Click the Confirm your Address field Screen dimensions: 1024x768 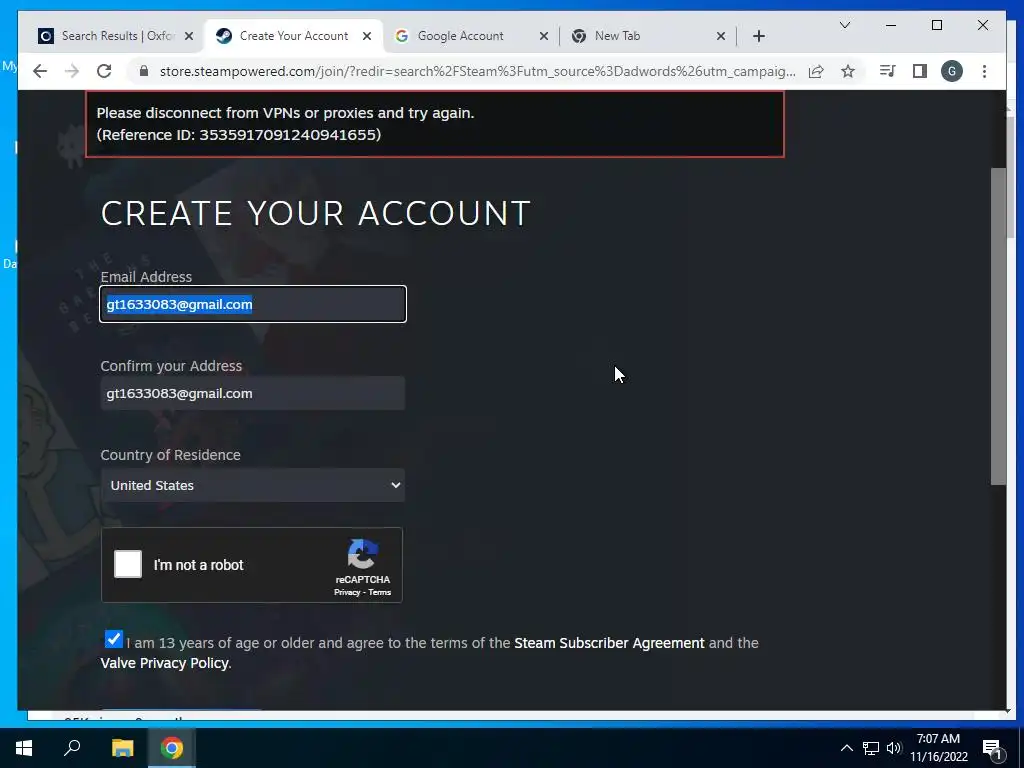[x=253, y=393]
